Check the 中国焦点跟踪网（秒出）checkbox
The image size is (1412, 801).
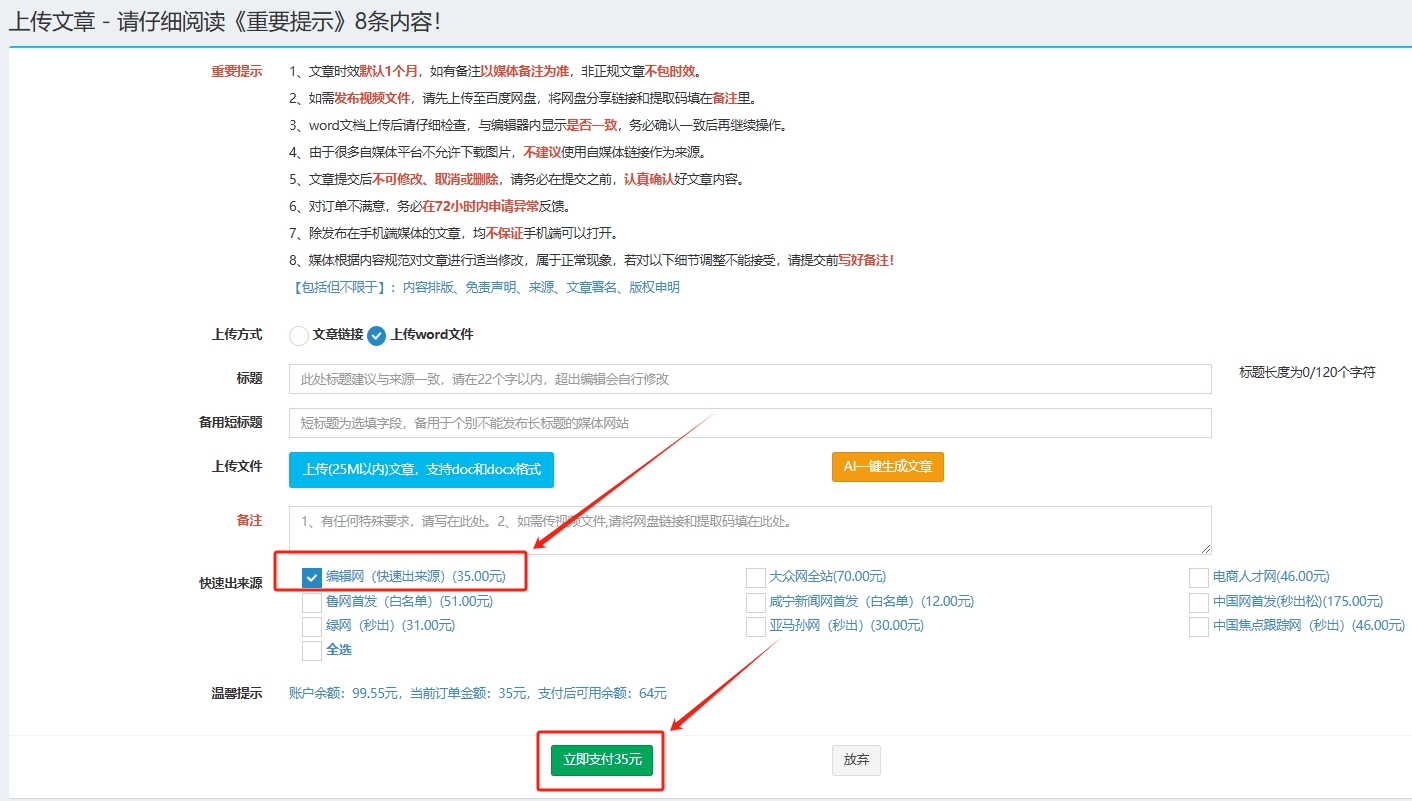point(1199,626)
